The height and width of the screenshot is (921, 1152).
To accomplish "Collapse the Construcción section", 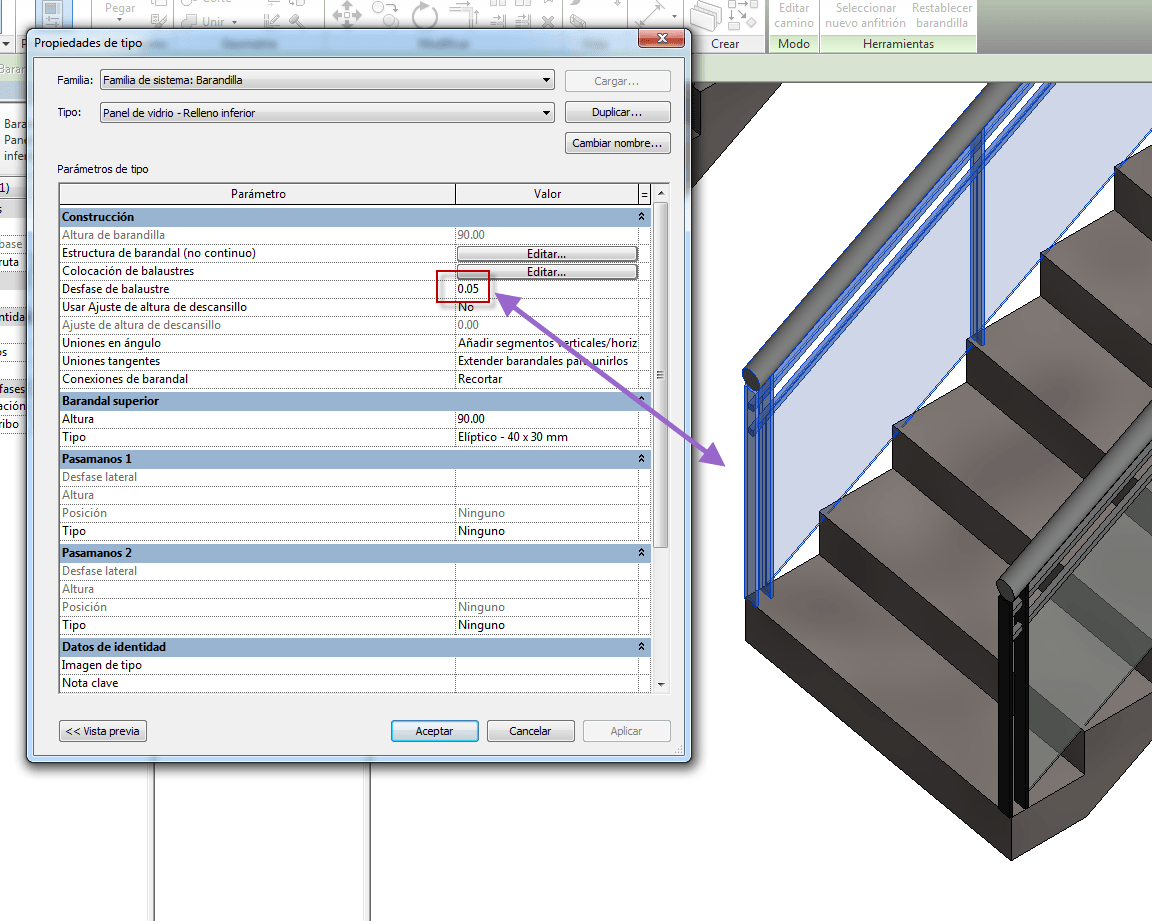I will pos(641,217).
